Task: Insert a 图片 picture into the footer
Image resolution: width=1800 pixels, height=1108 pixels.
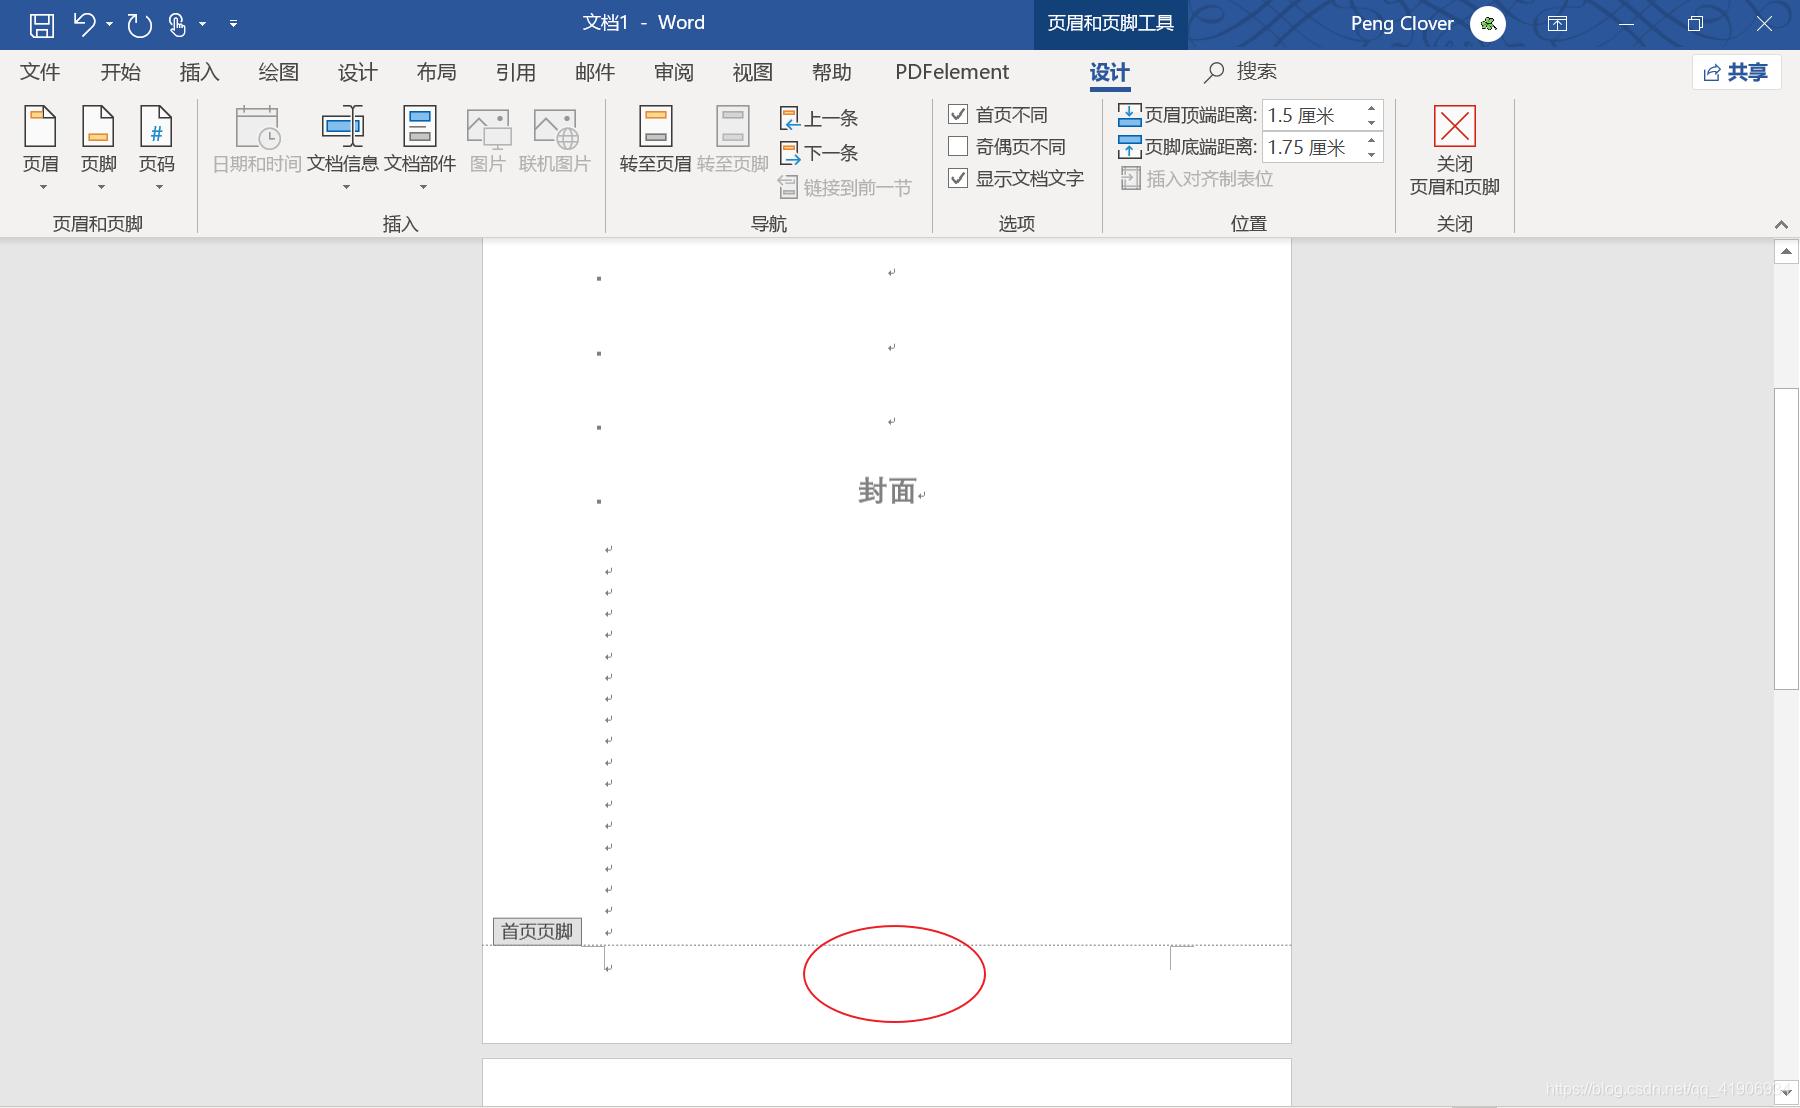Action: [488, 140]
